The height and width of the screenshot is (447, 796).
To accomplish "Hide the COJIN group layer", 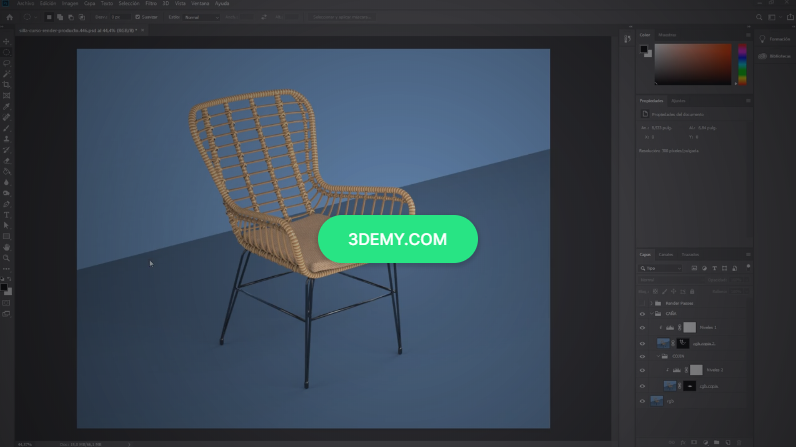I will [642, 357].
